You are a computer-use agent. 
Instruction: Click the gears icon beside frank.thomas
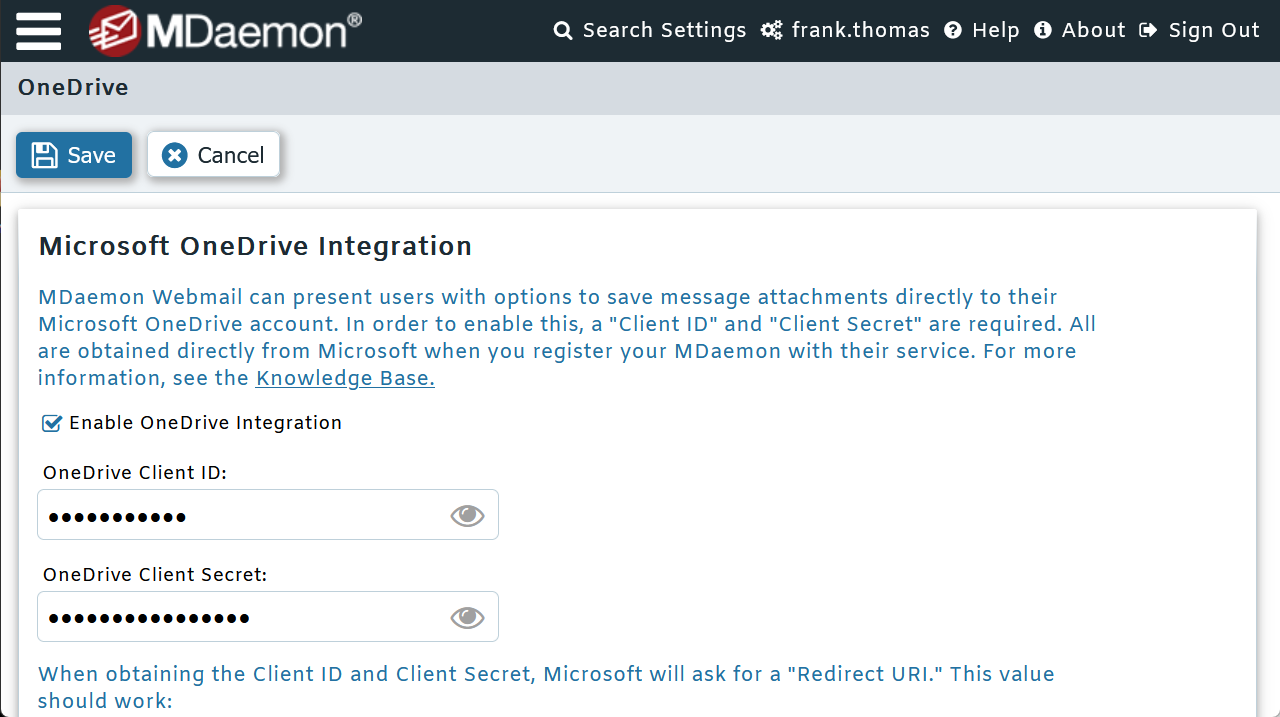pos(771,30)
